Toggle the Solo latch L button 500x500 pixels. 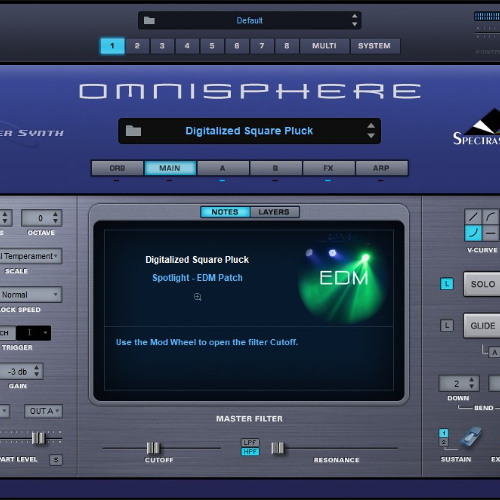pos(447,284)
